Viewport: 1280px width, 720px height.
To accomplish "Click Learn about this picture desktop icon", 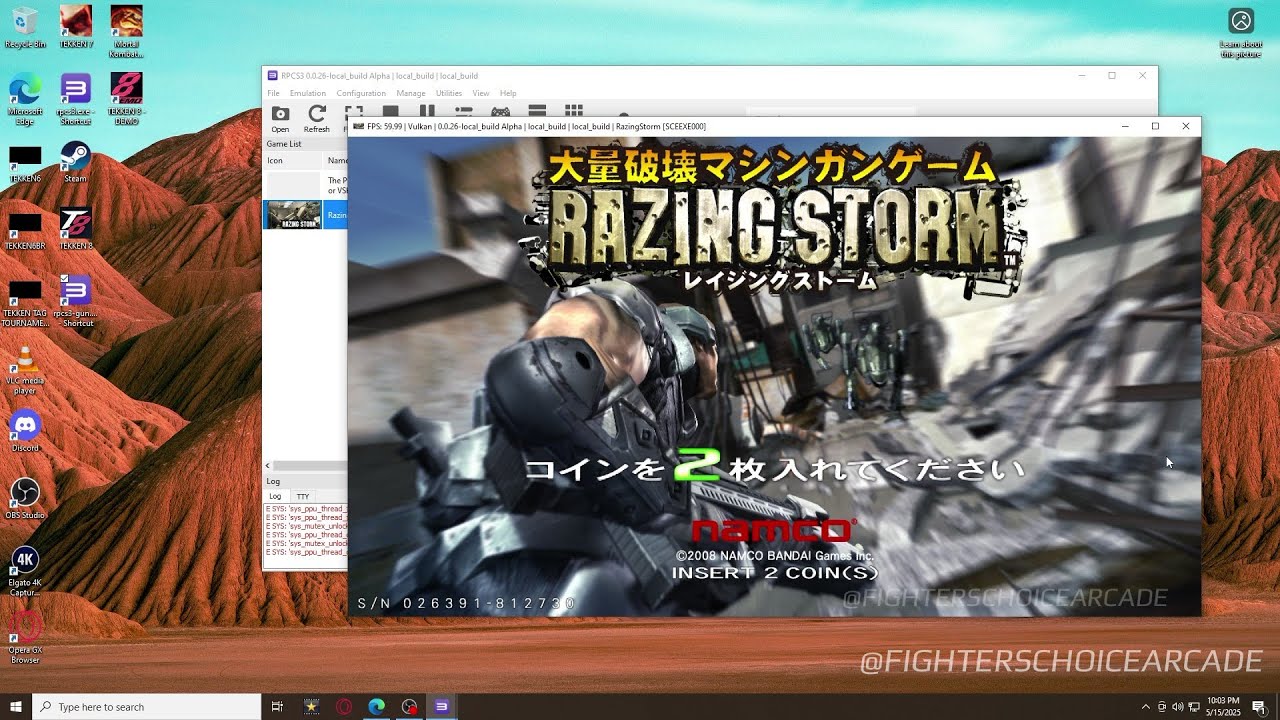I will click(x=1241, y=33).
